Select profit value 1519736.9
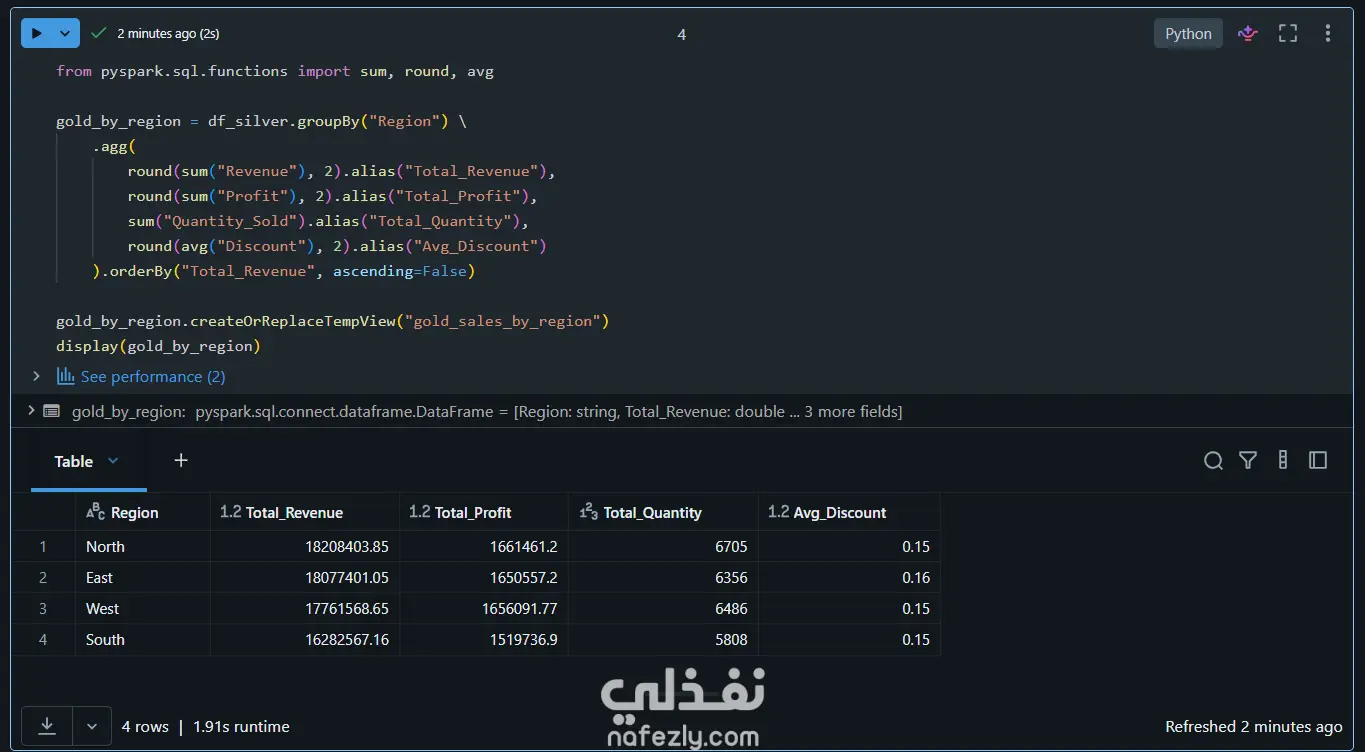The height and width of the screenshot is (752, 1365). pos(484,639)
